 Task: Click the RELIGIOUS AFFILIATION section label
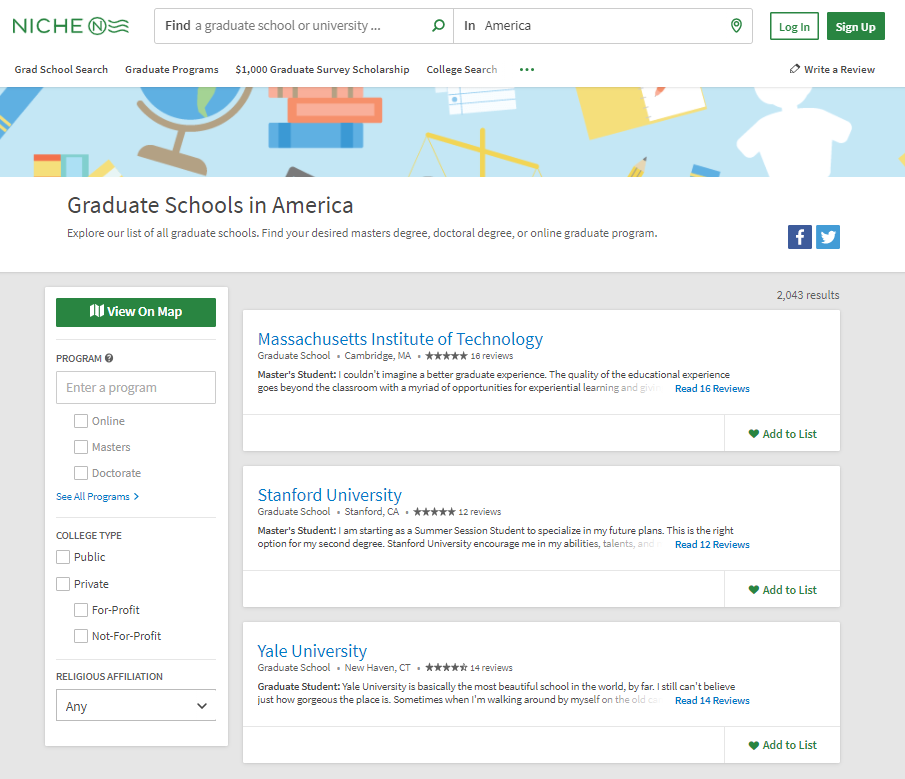point(110,676)
